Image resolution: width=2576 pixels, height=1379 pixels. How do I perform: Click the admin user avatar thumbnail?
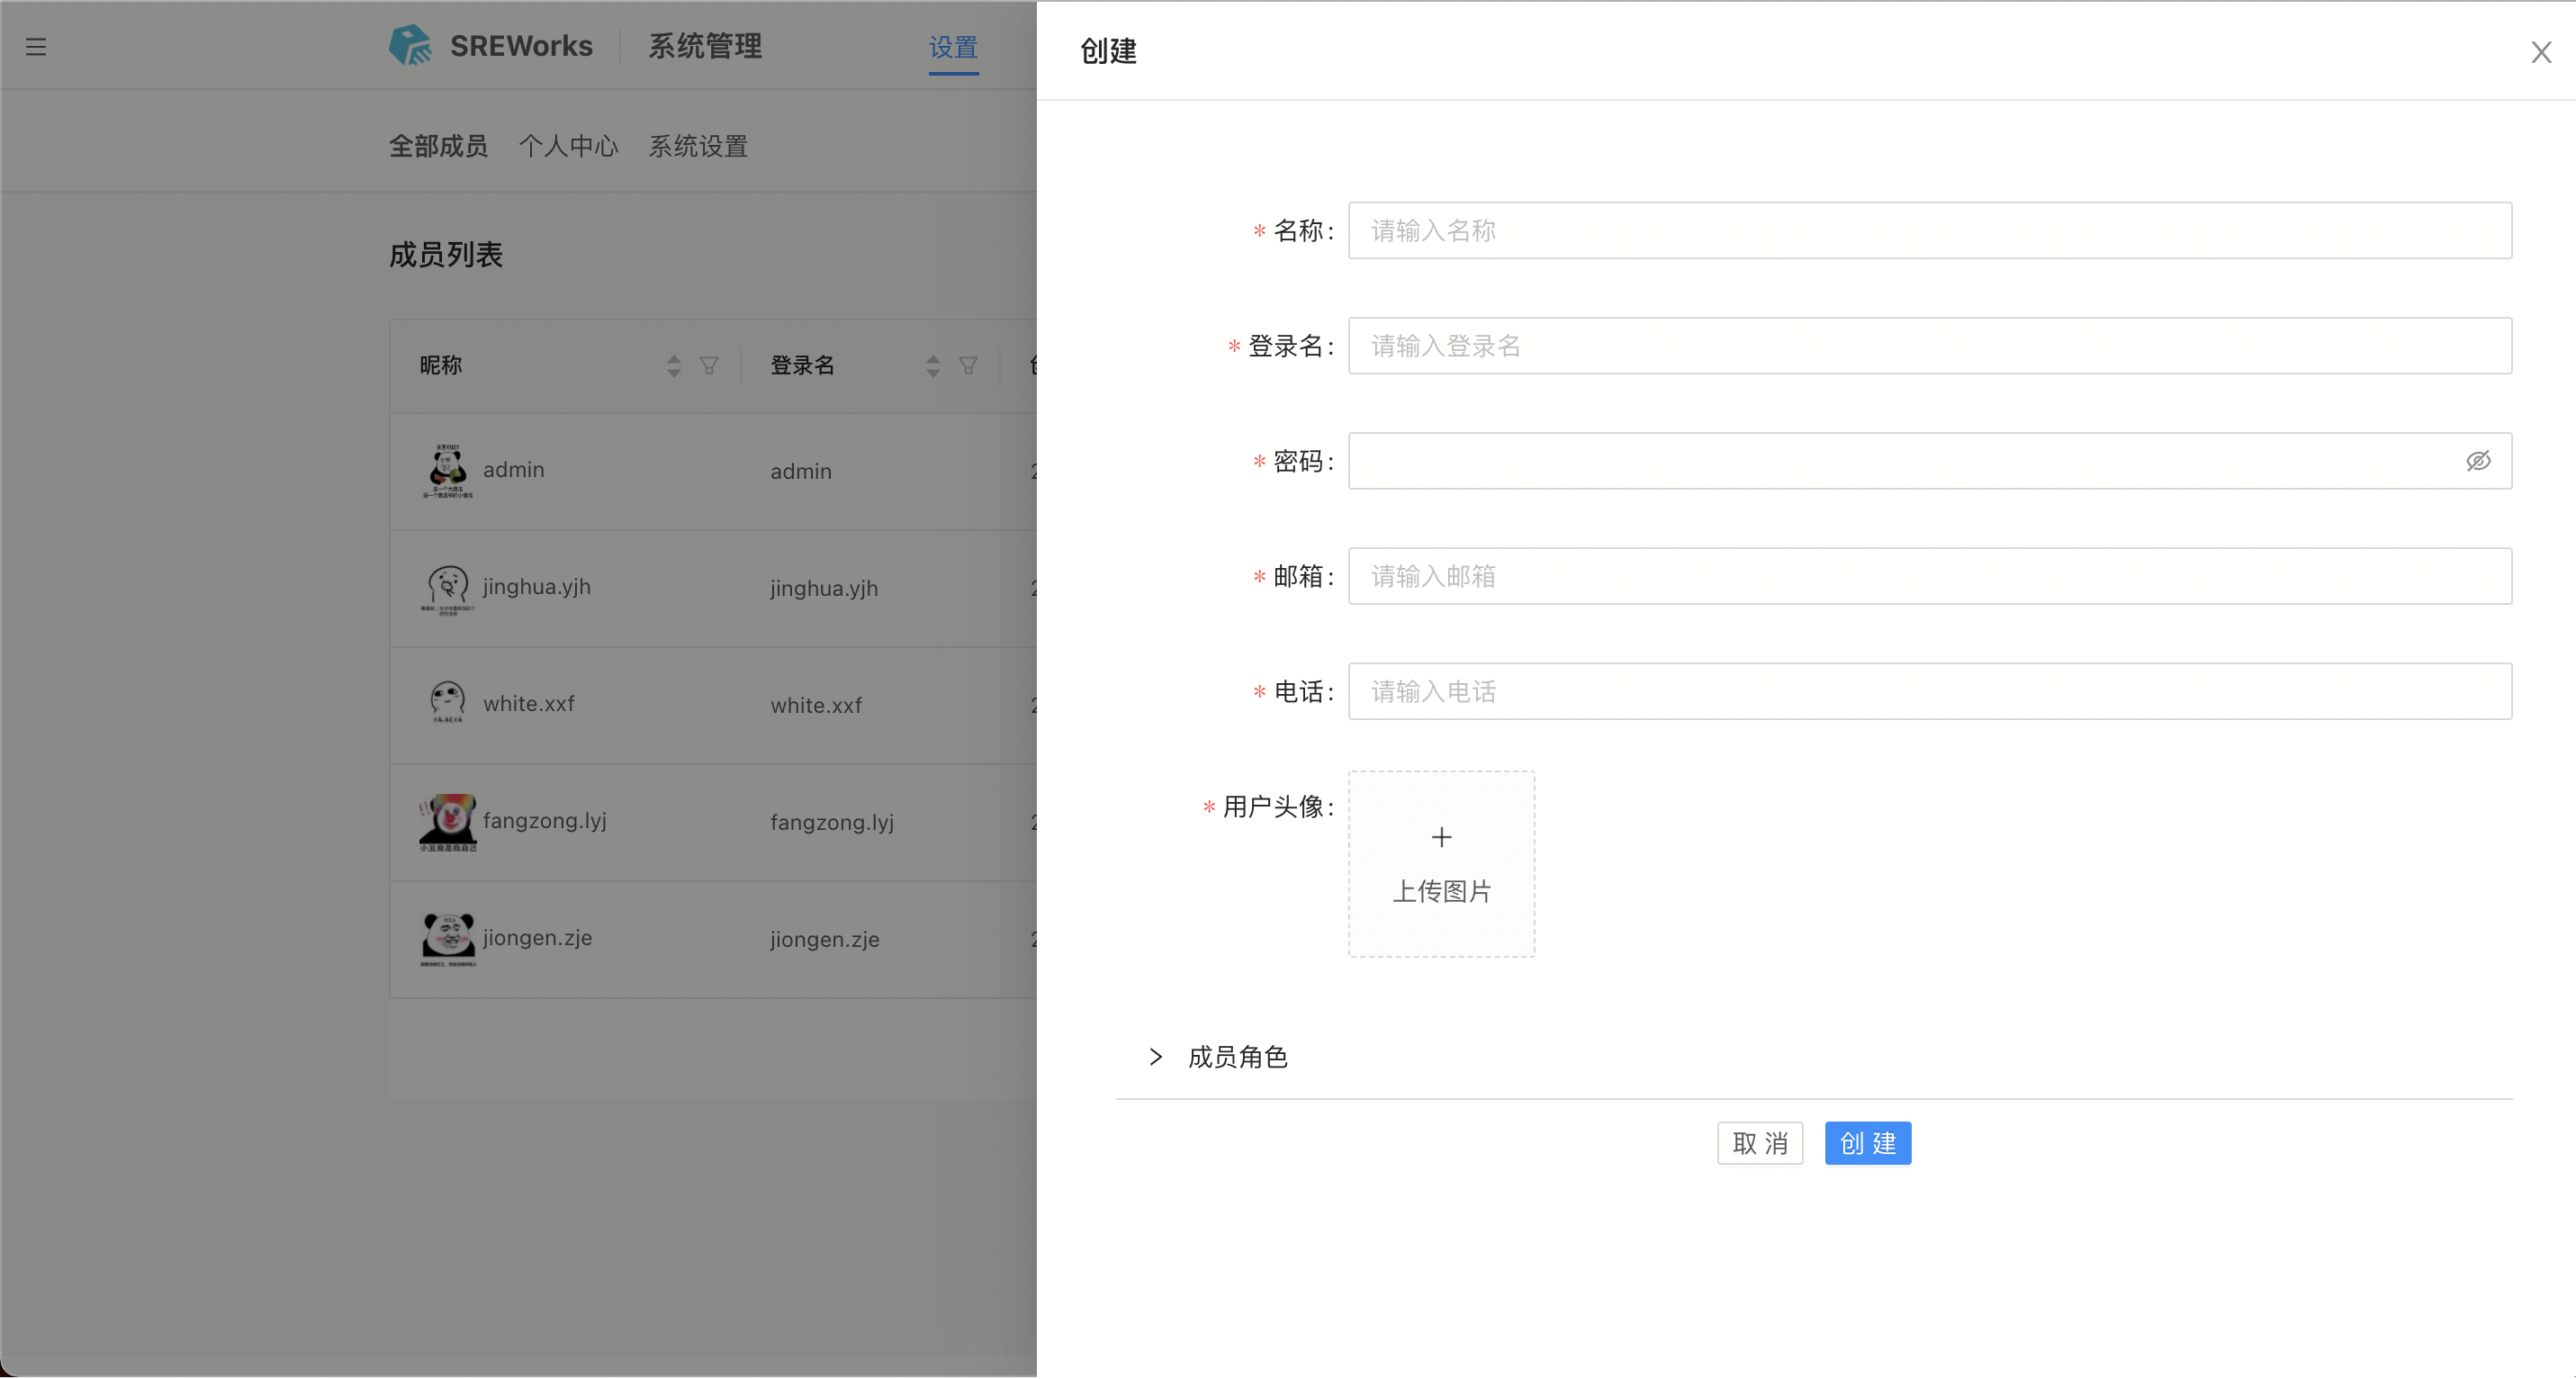pyautogui.click(x=448, y=470)
